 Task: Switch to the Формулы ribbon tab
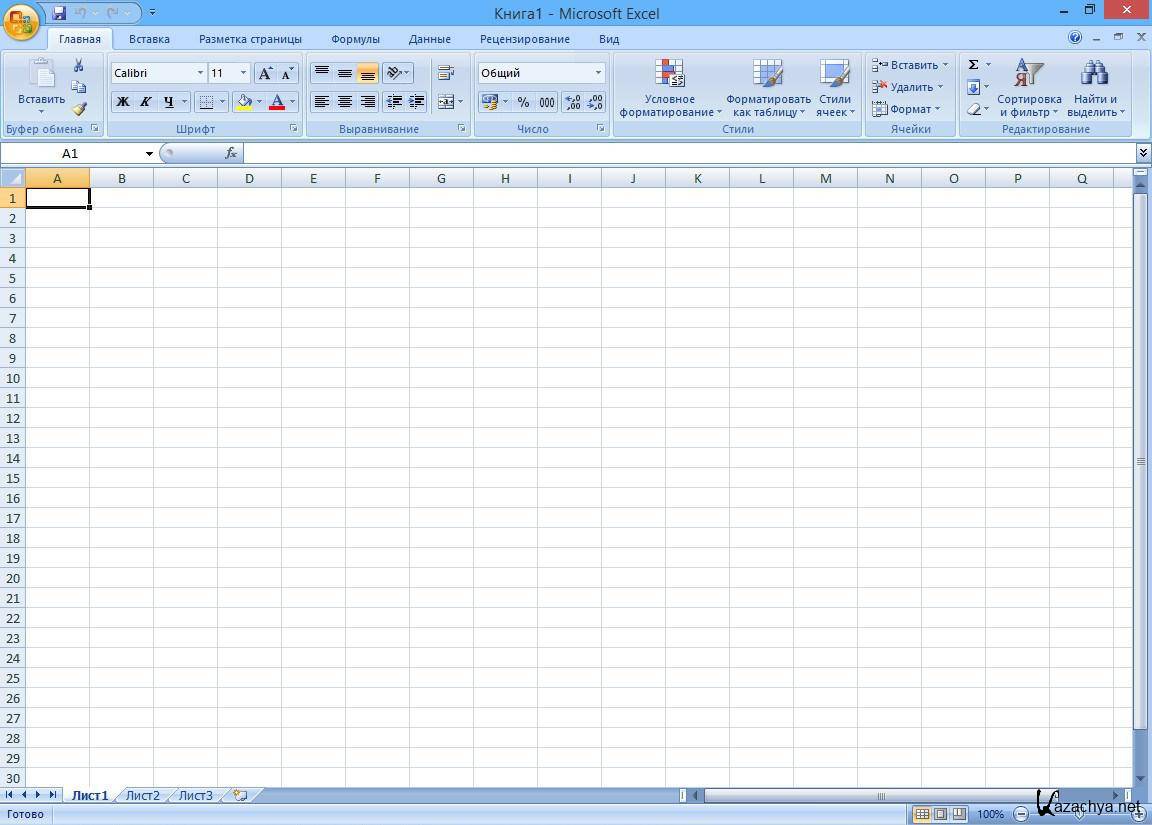tap(355, 39)
